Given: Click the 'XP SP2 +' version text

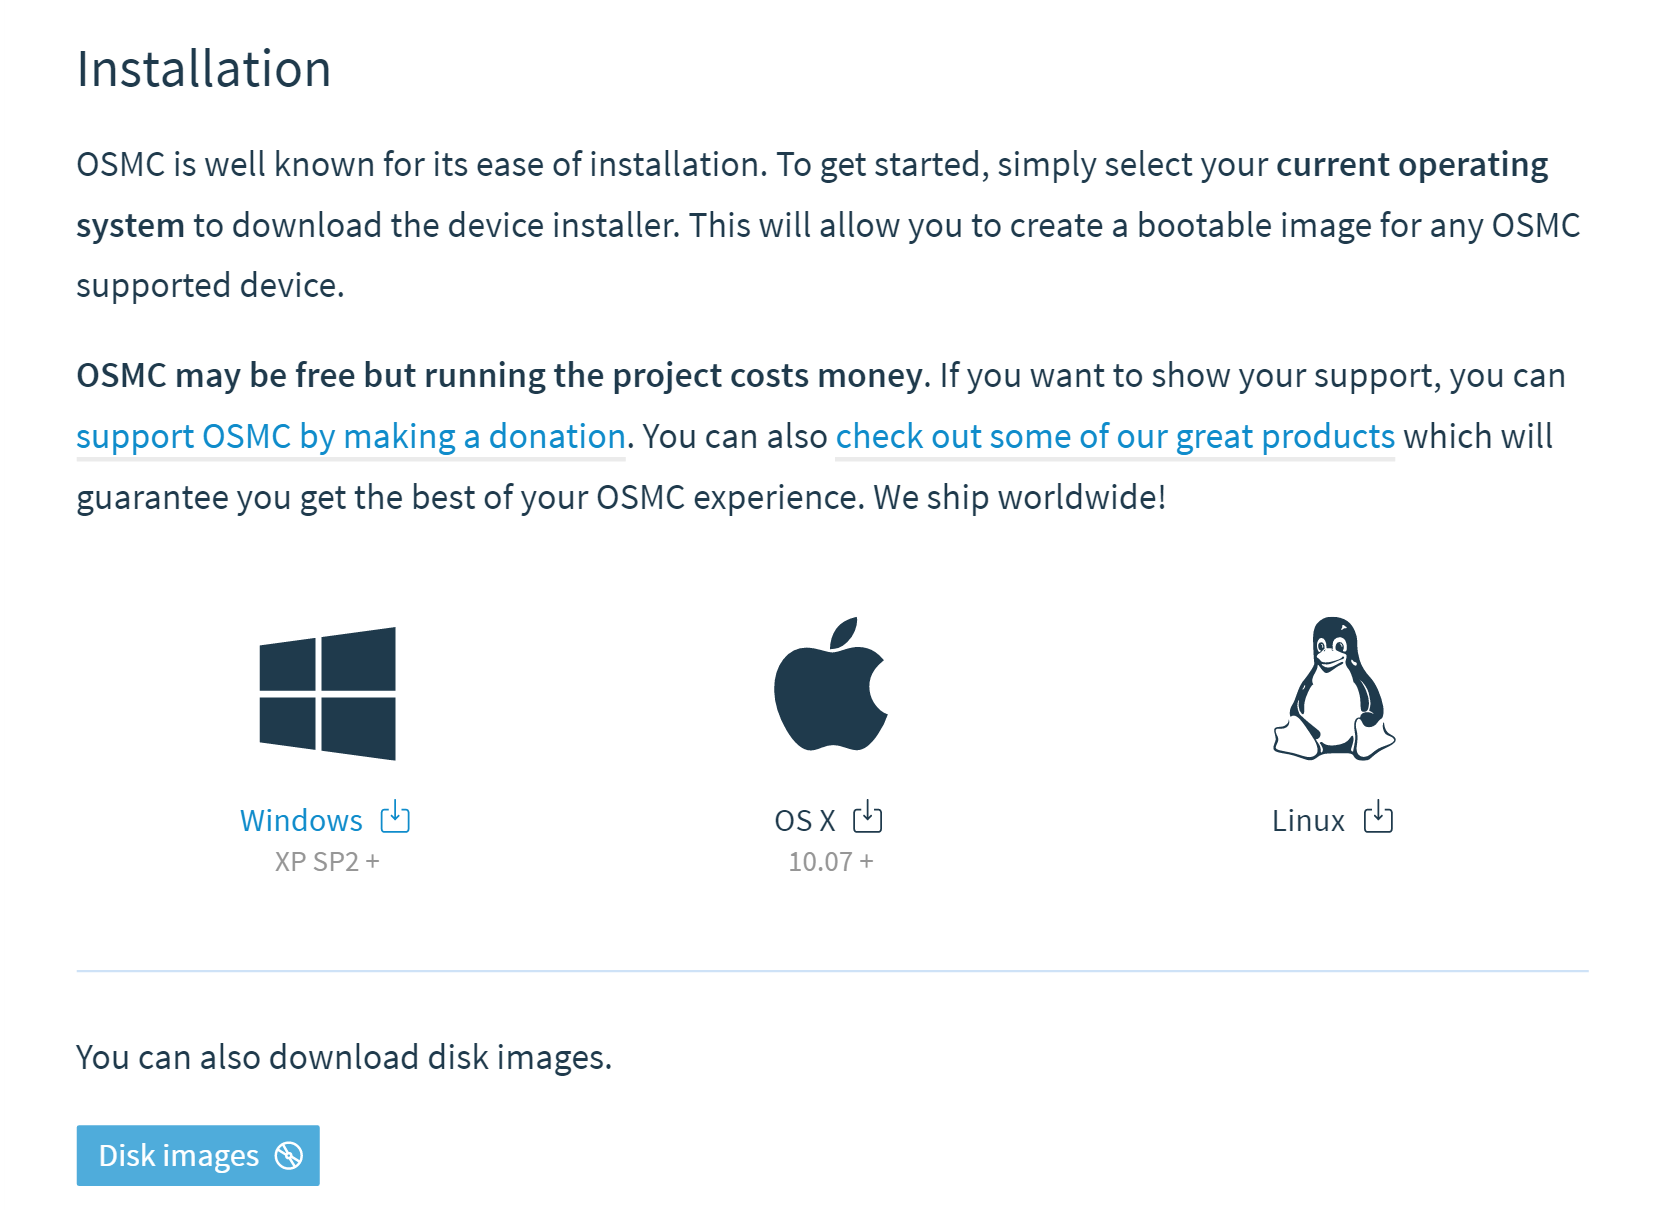Looking at the screenshot, I should [x=327, y=862].
